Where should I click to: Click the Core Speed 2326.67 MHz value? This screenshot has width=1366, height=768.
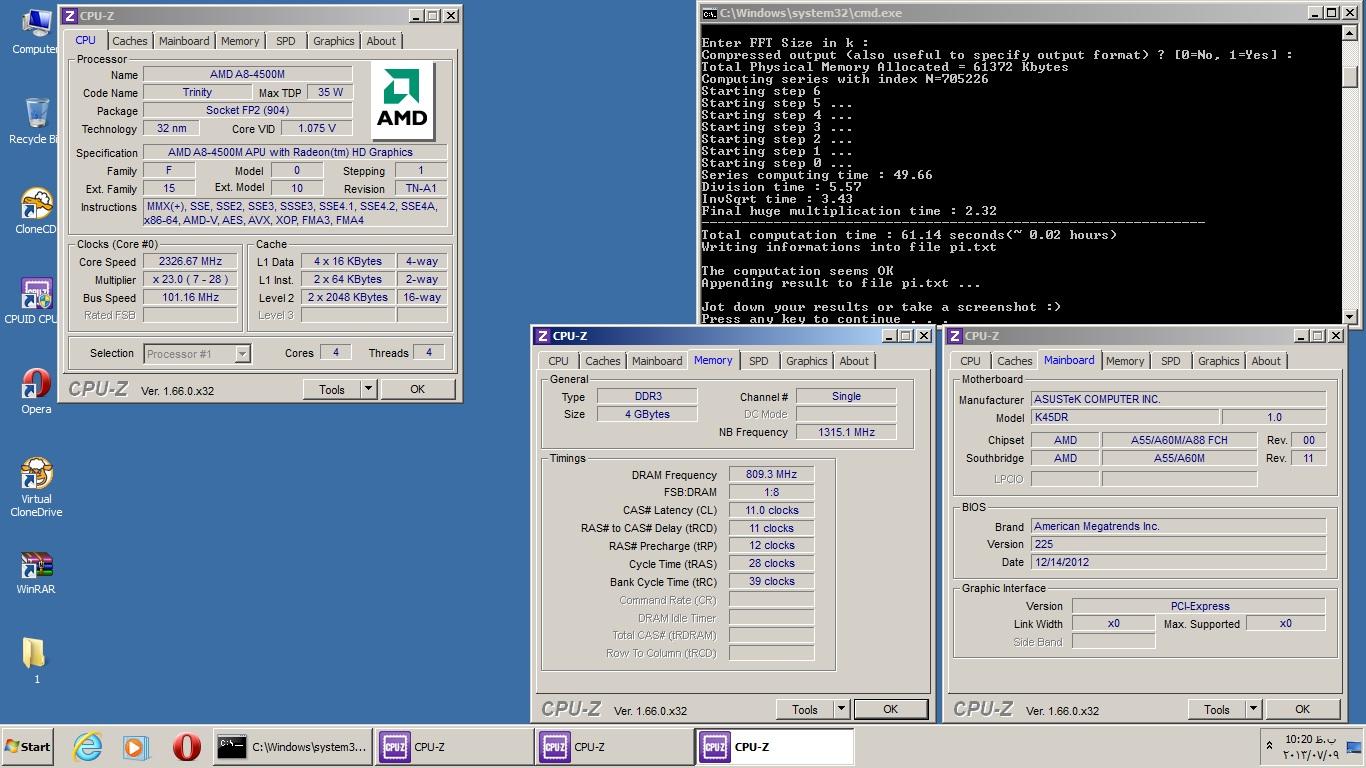tap(190, 261)
